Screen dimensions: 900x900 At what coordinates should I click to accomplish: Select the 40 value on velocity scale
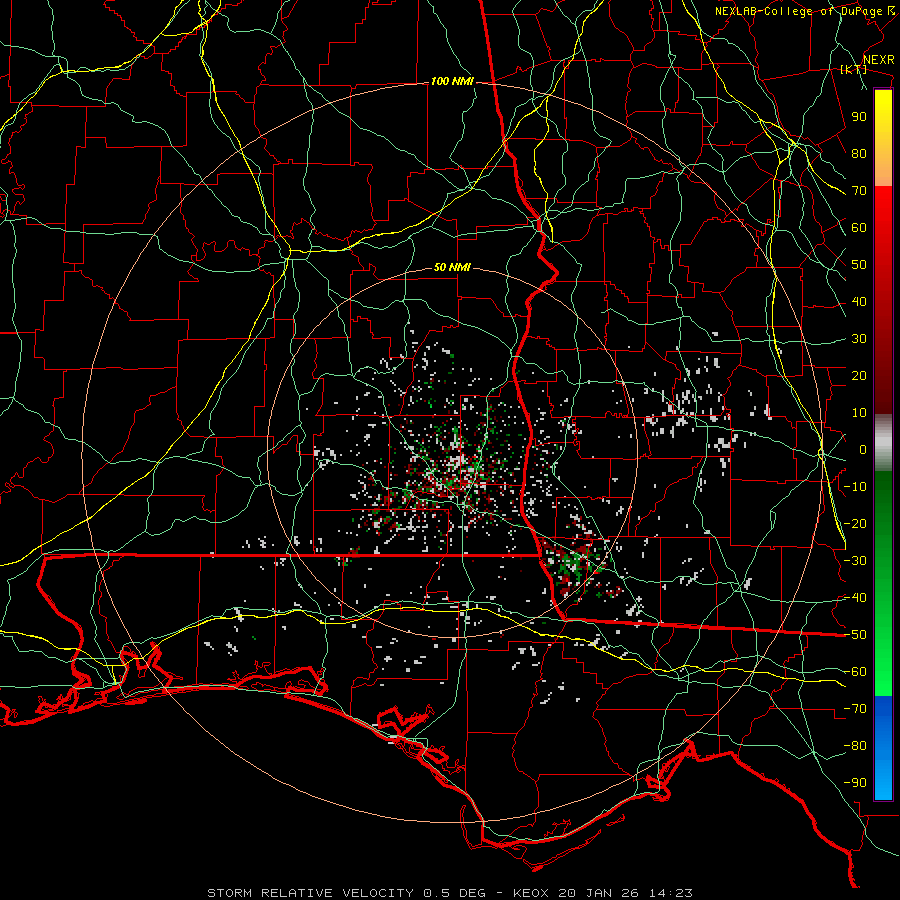(x=859, y=301)
